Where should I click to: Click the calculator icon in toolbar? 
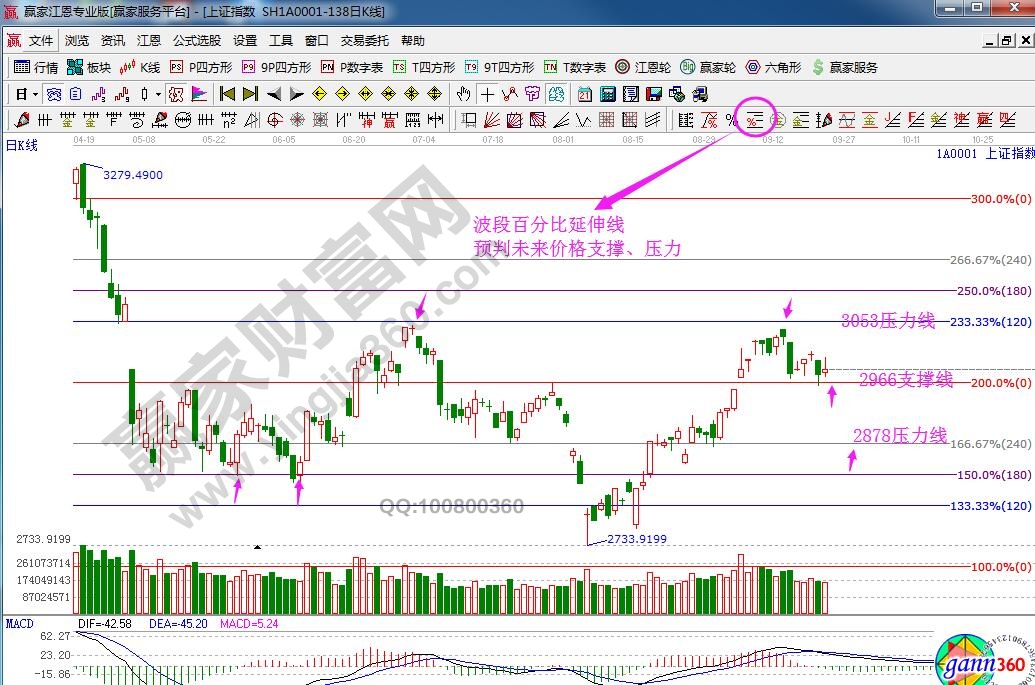tap(607, 94)
